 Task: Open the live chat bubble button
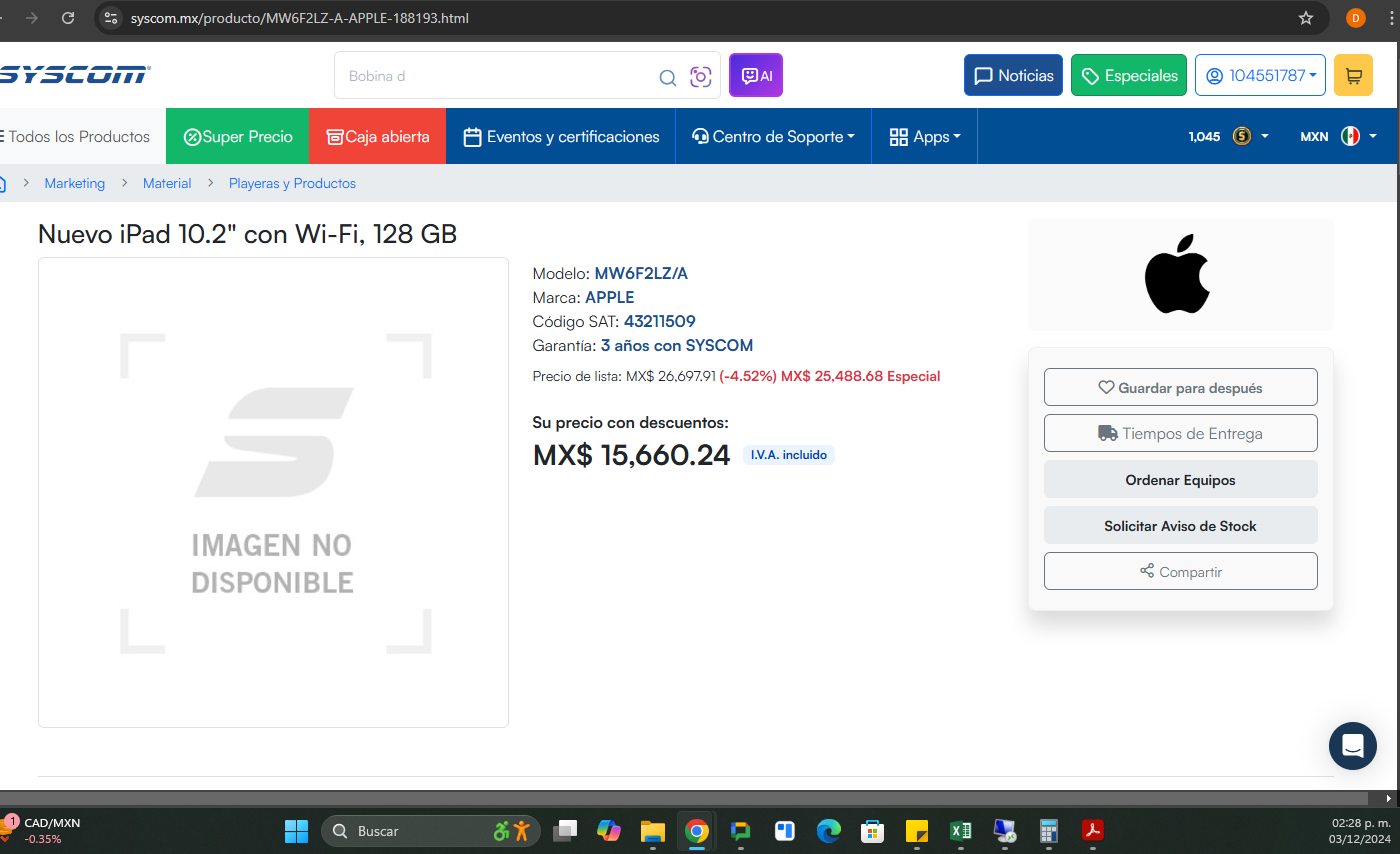[1353, 746]
